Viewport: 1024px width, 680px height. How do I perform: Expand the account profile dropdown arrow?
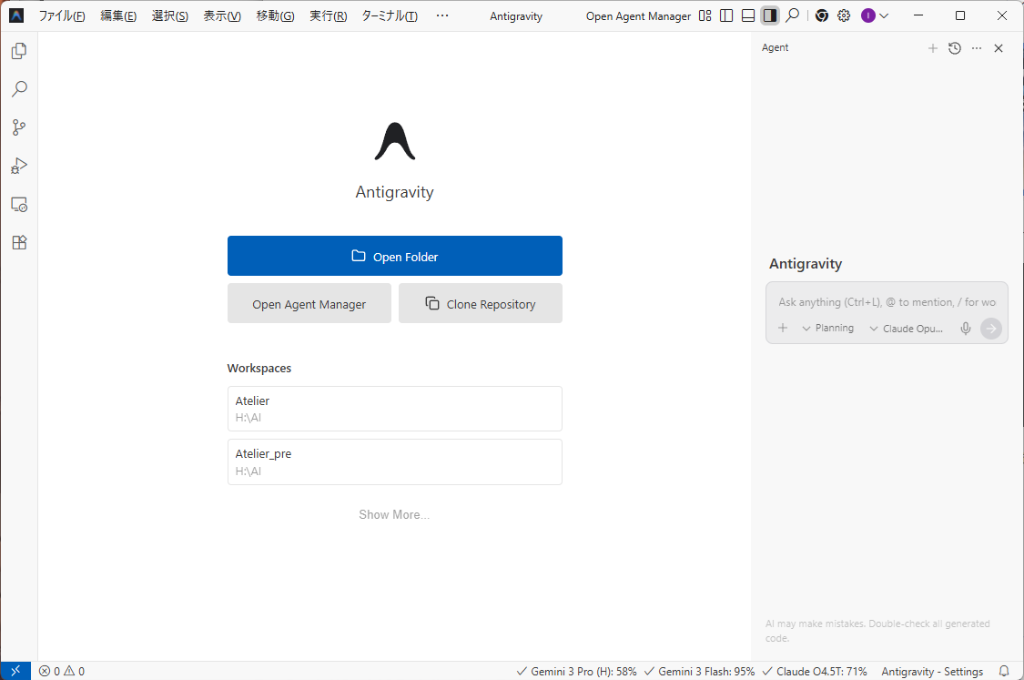coord(884,16)
